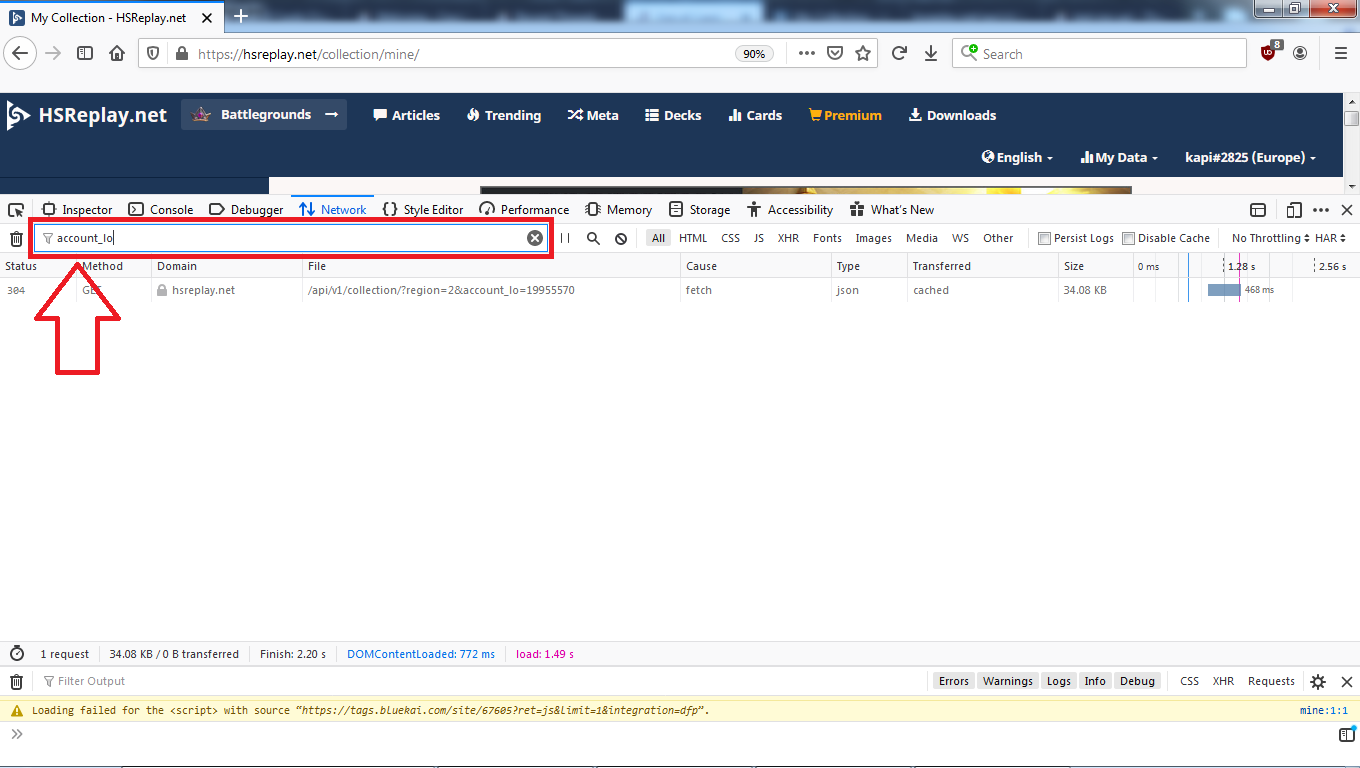Toggle console multi-line editor mode icon
The height and width of the screenshot is (768, 1360).
coord(1347,734)
